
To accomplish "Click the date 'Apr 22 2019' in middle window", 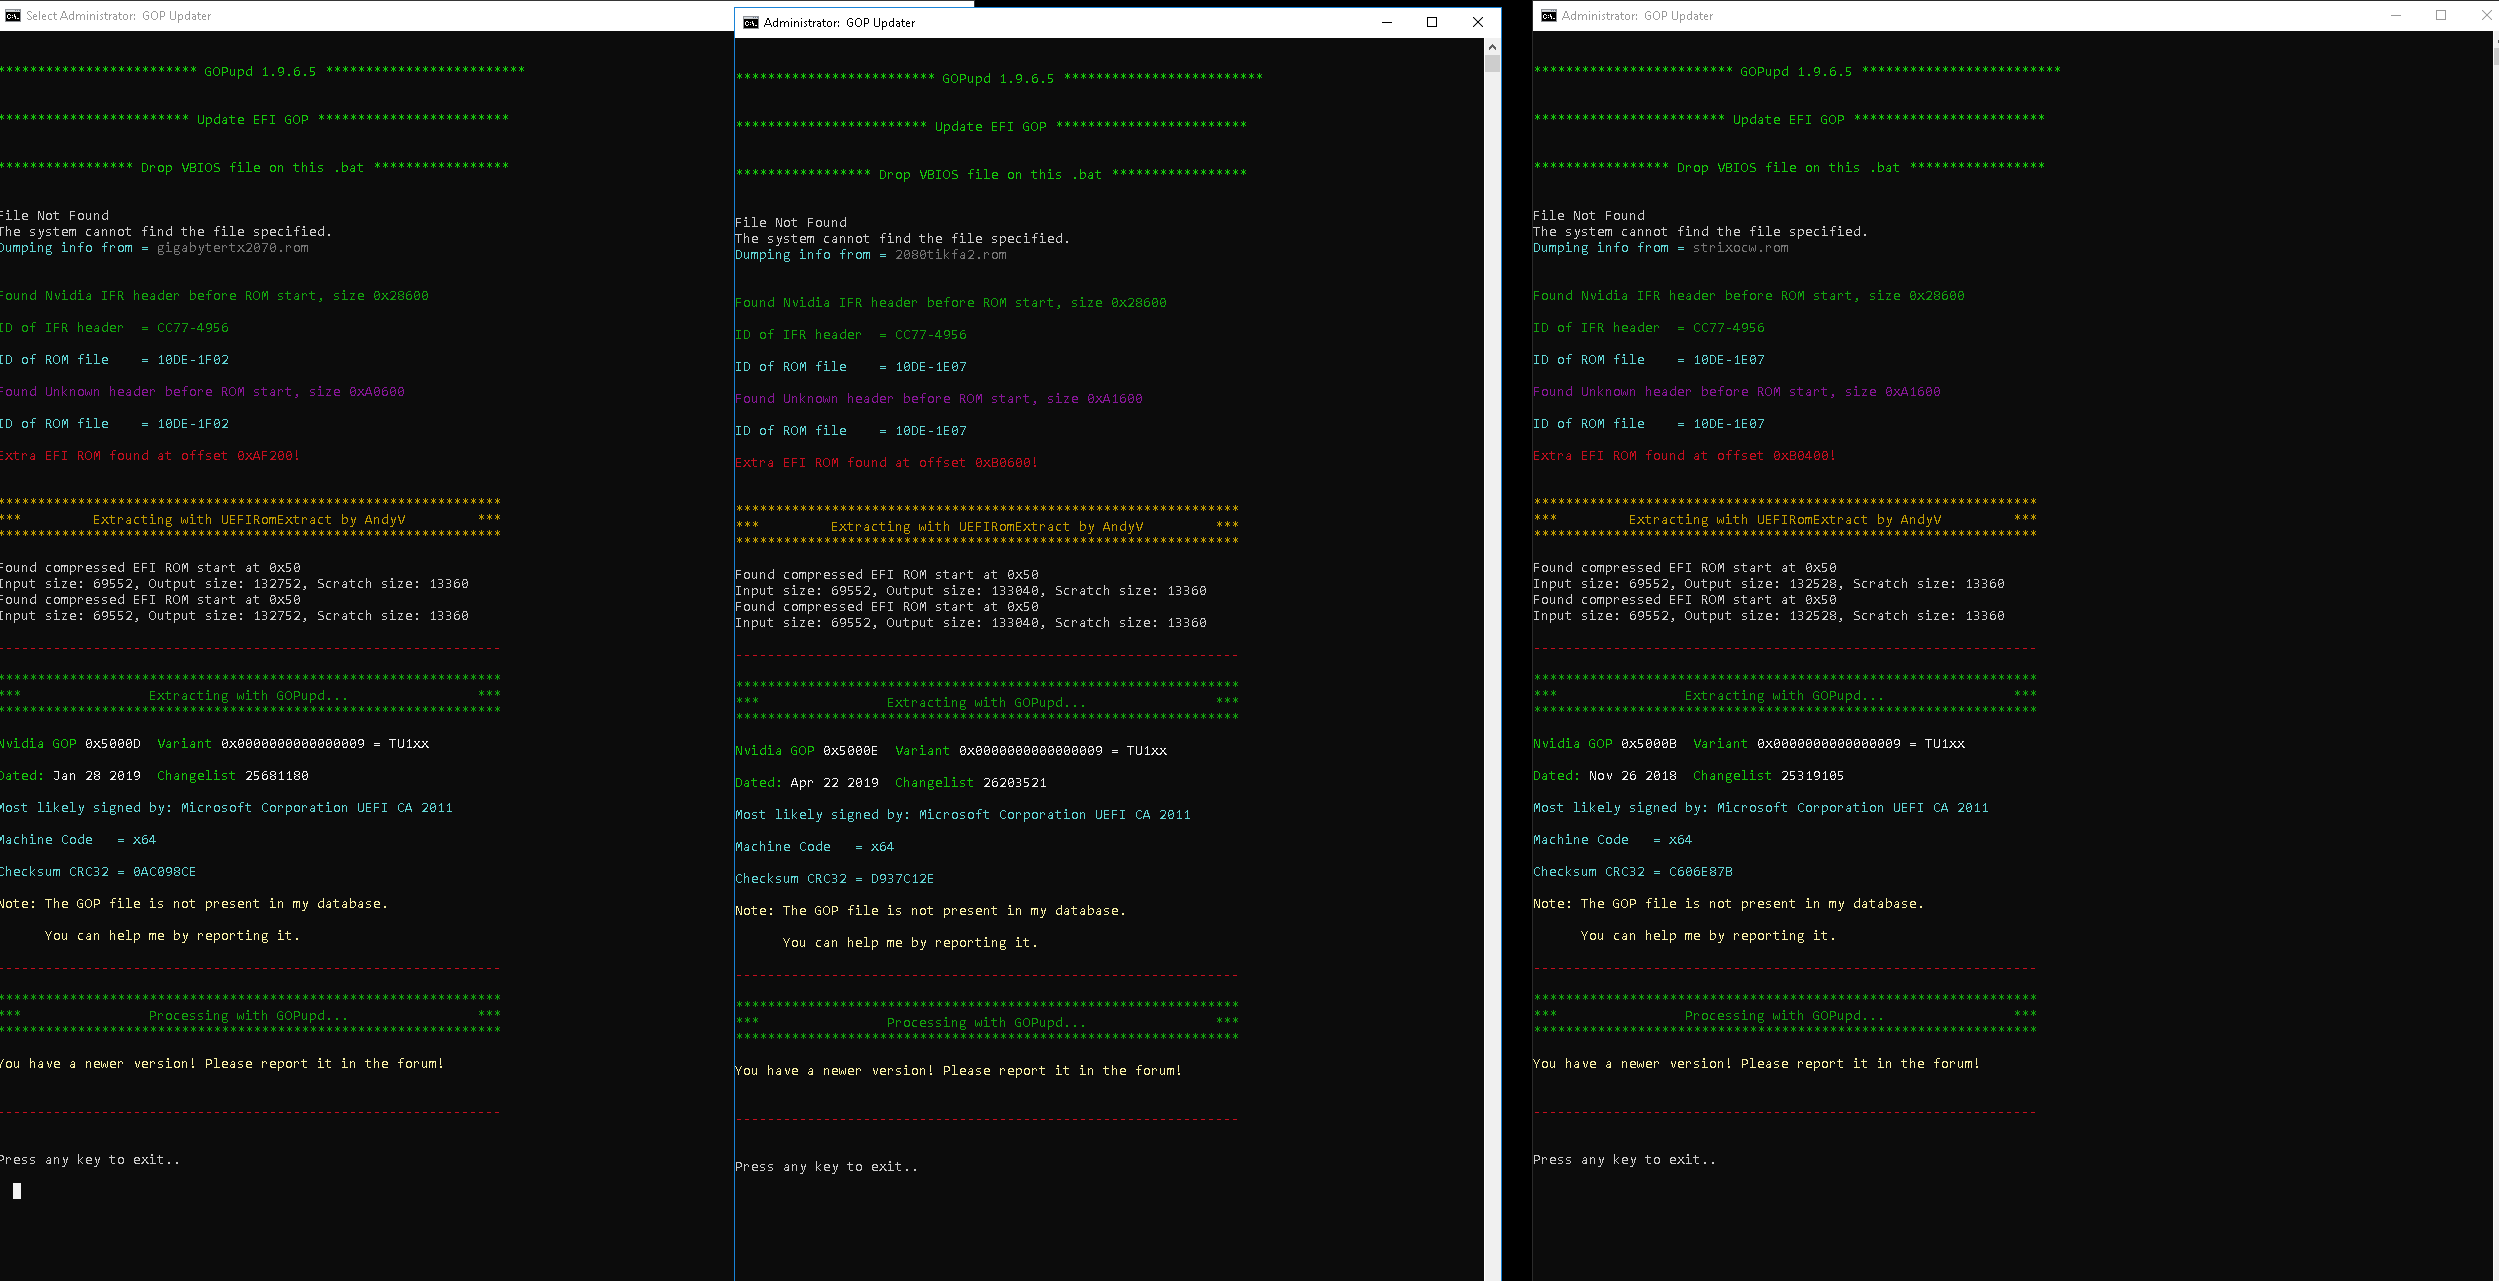I will (834, 783).
